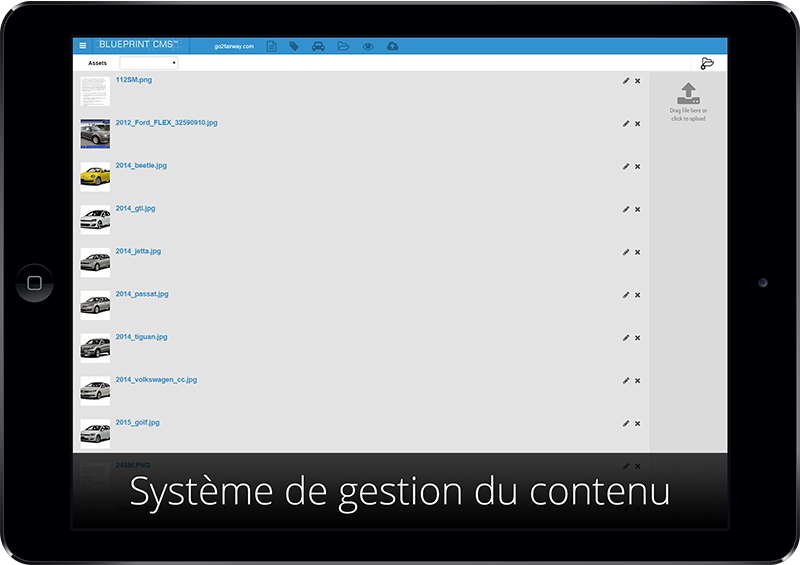This screenshot has width=800, height=565.
Task: Edit the 2014_passat.jpg asset
Action: click(x=626, y=295)
